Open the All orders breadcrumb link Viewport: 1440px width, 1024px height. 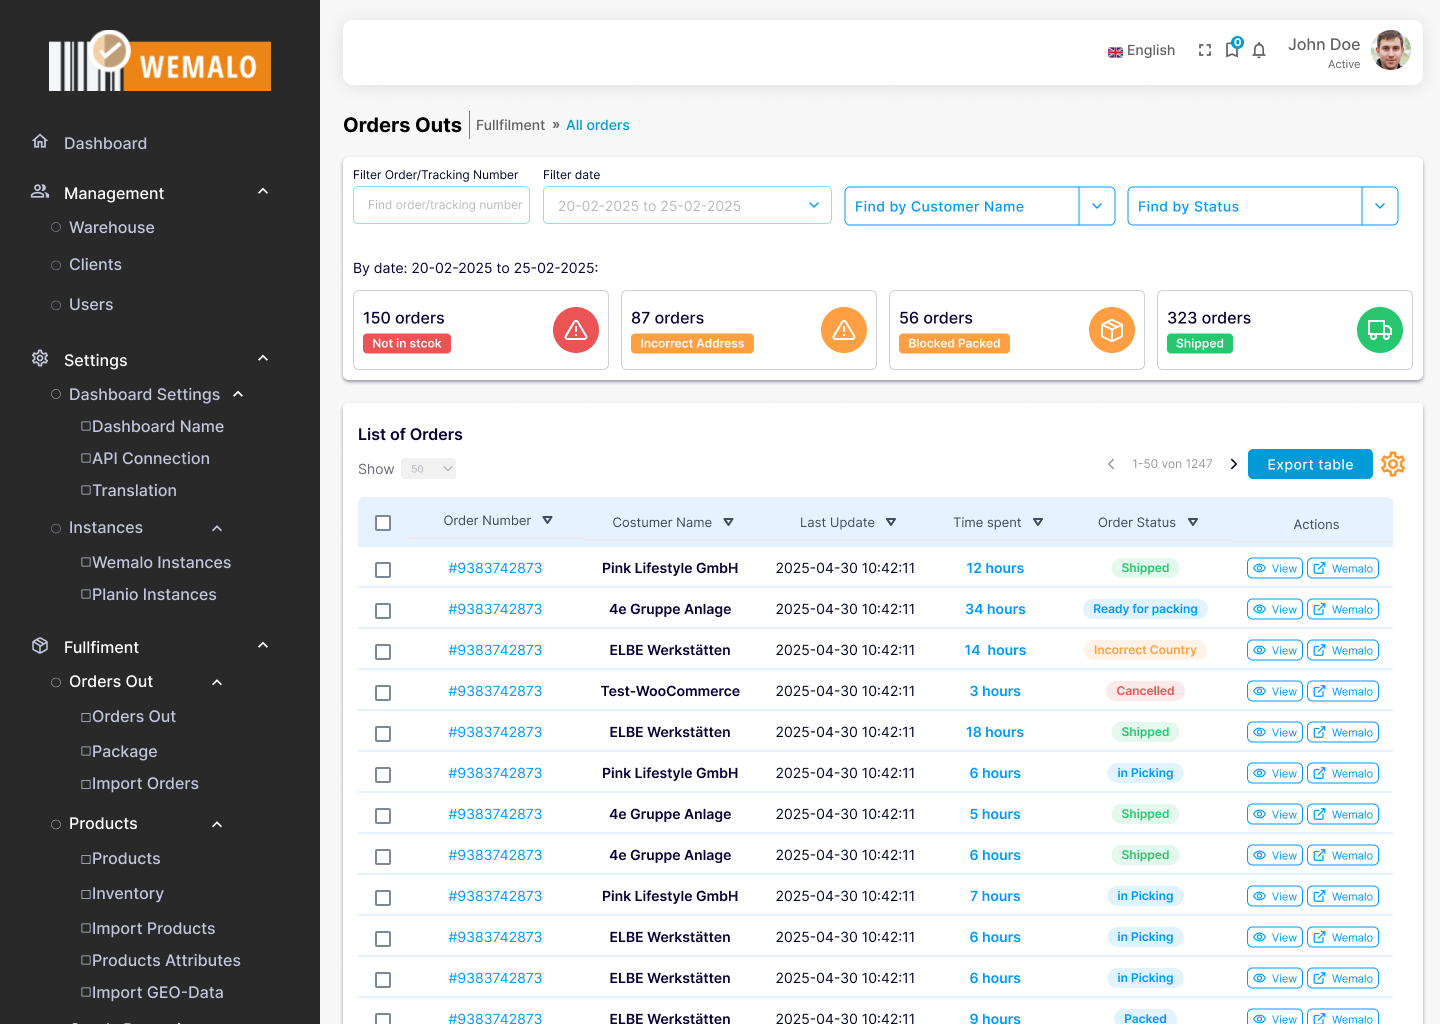pyautogui.click(x=597, y=125)
